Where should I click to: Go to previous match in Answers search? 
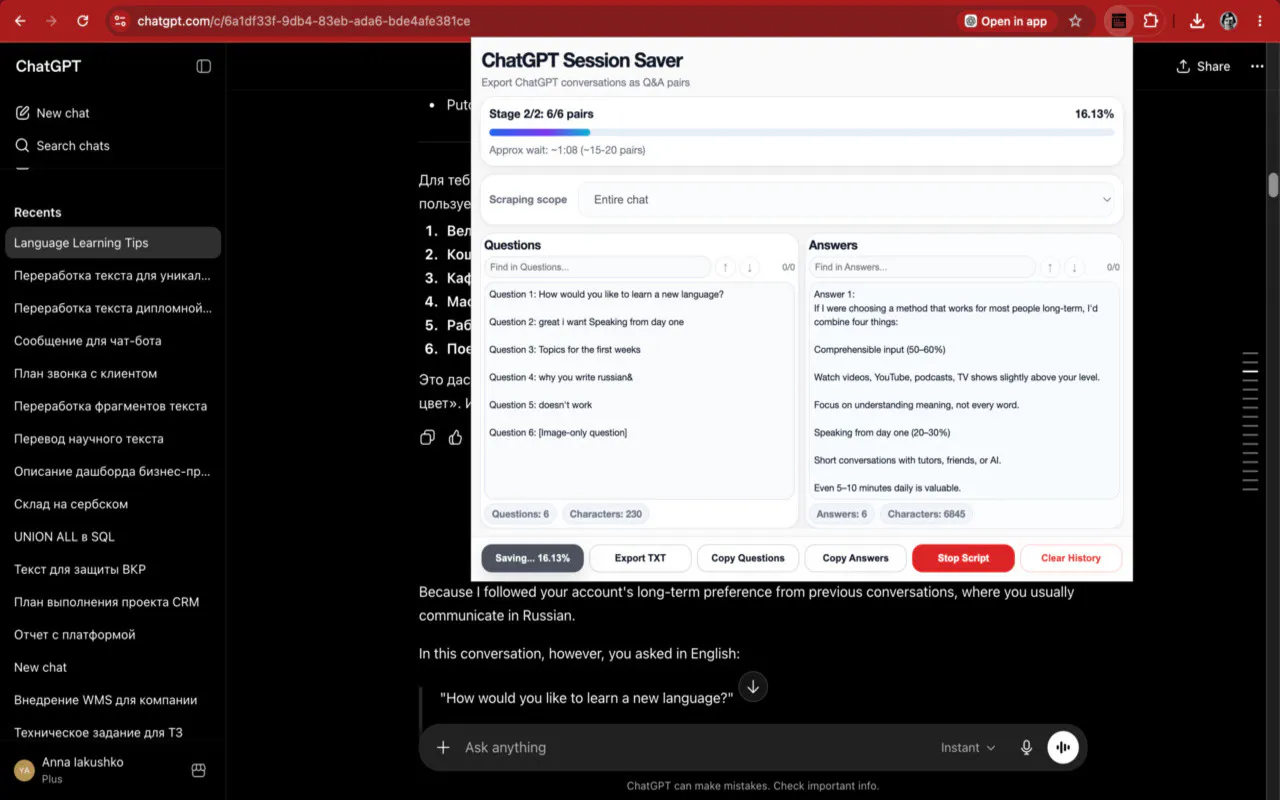pyautogui.click(x=1049, y=267)
